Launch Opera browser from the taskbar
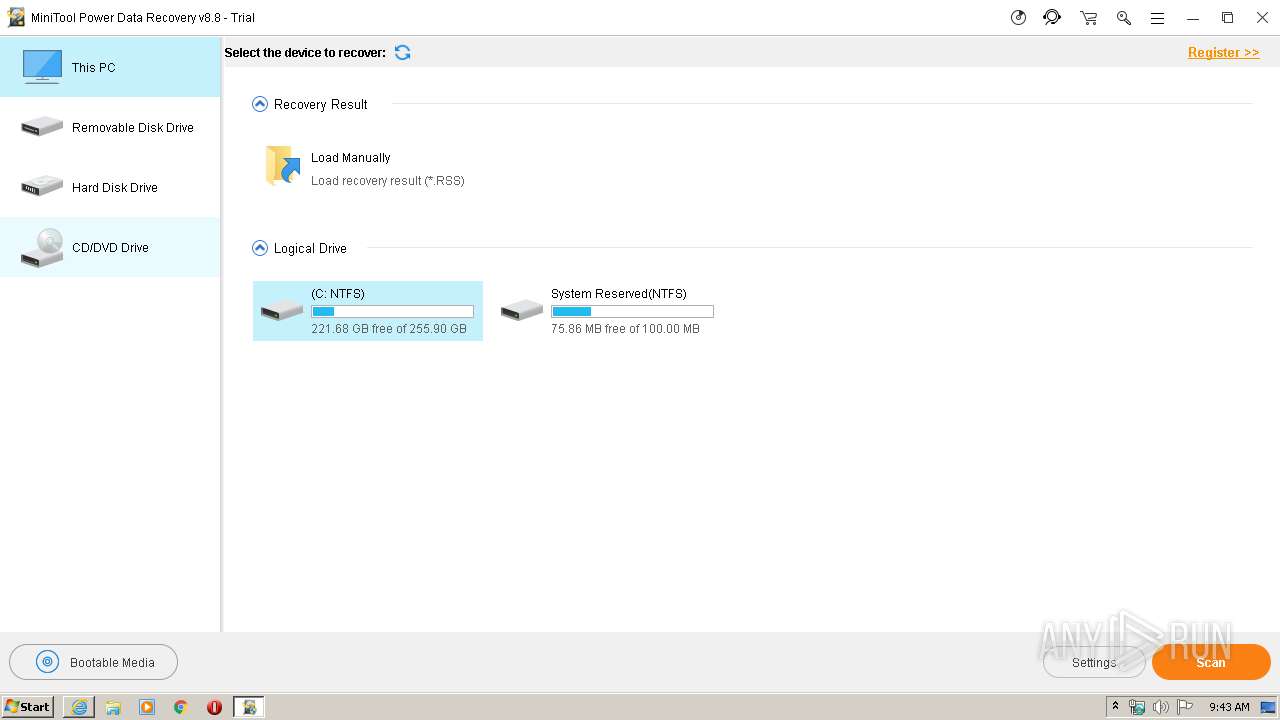The image size is (1280, 720). 214,707
